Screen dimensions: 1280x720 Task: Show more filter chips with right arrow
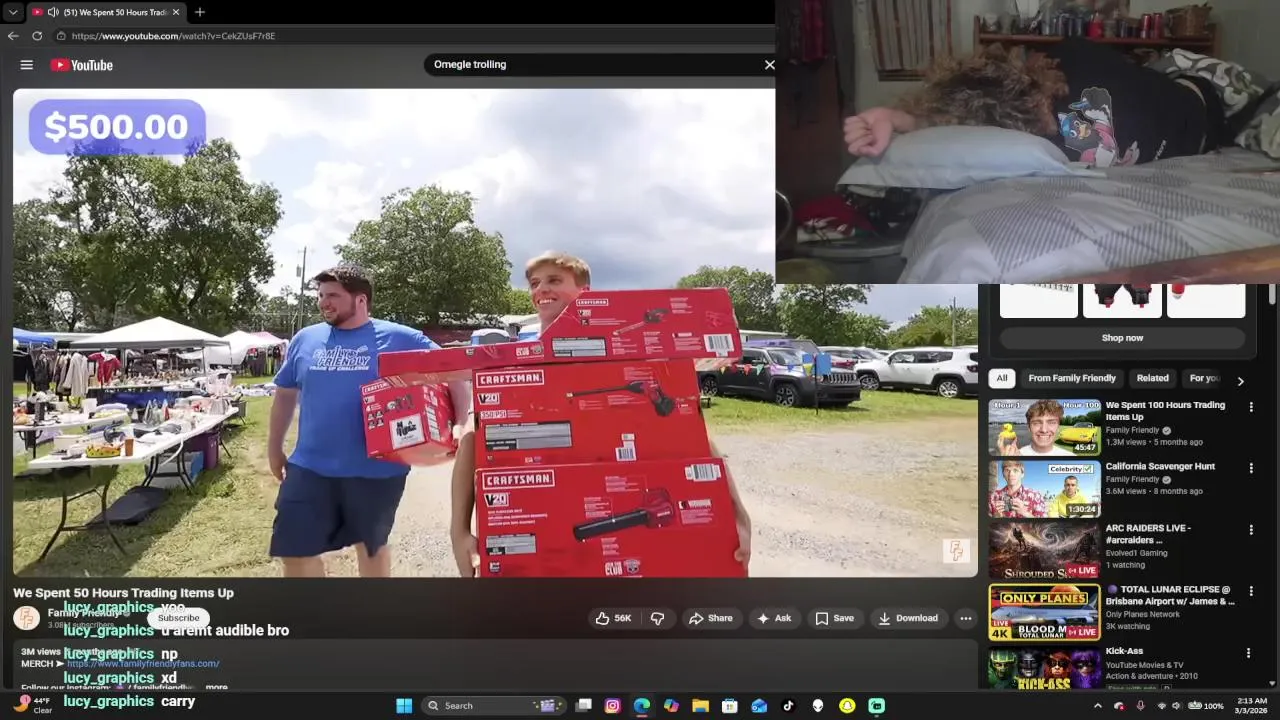(x=1240, y=381)
